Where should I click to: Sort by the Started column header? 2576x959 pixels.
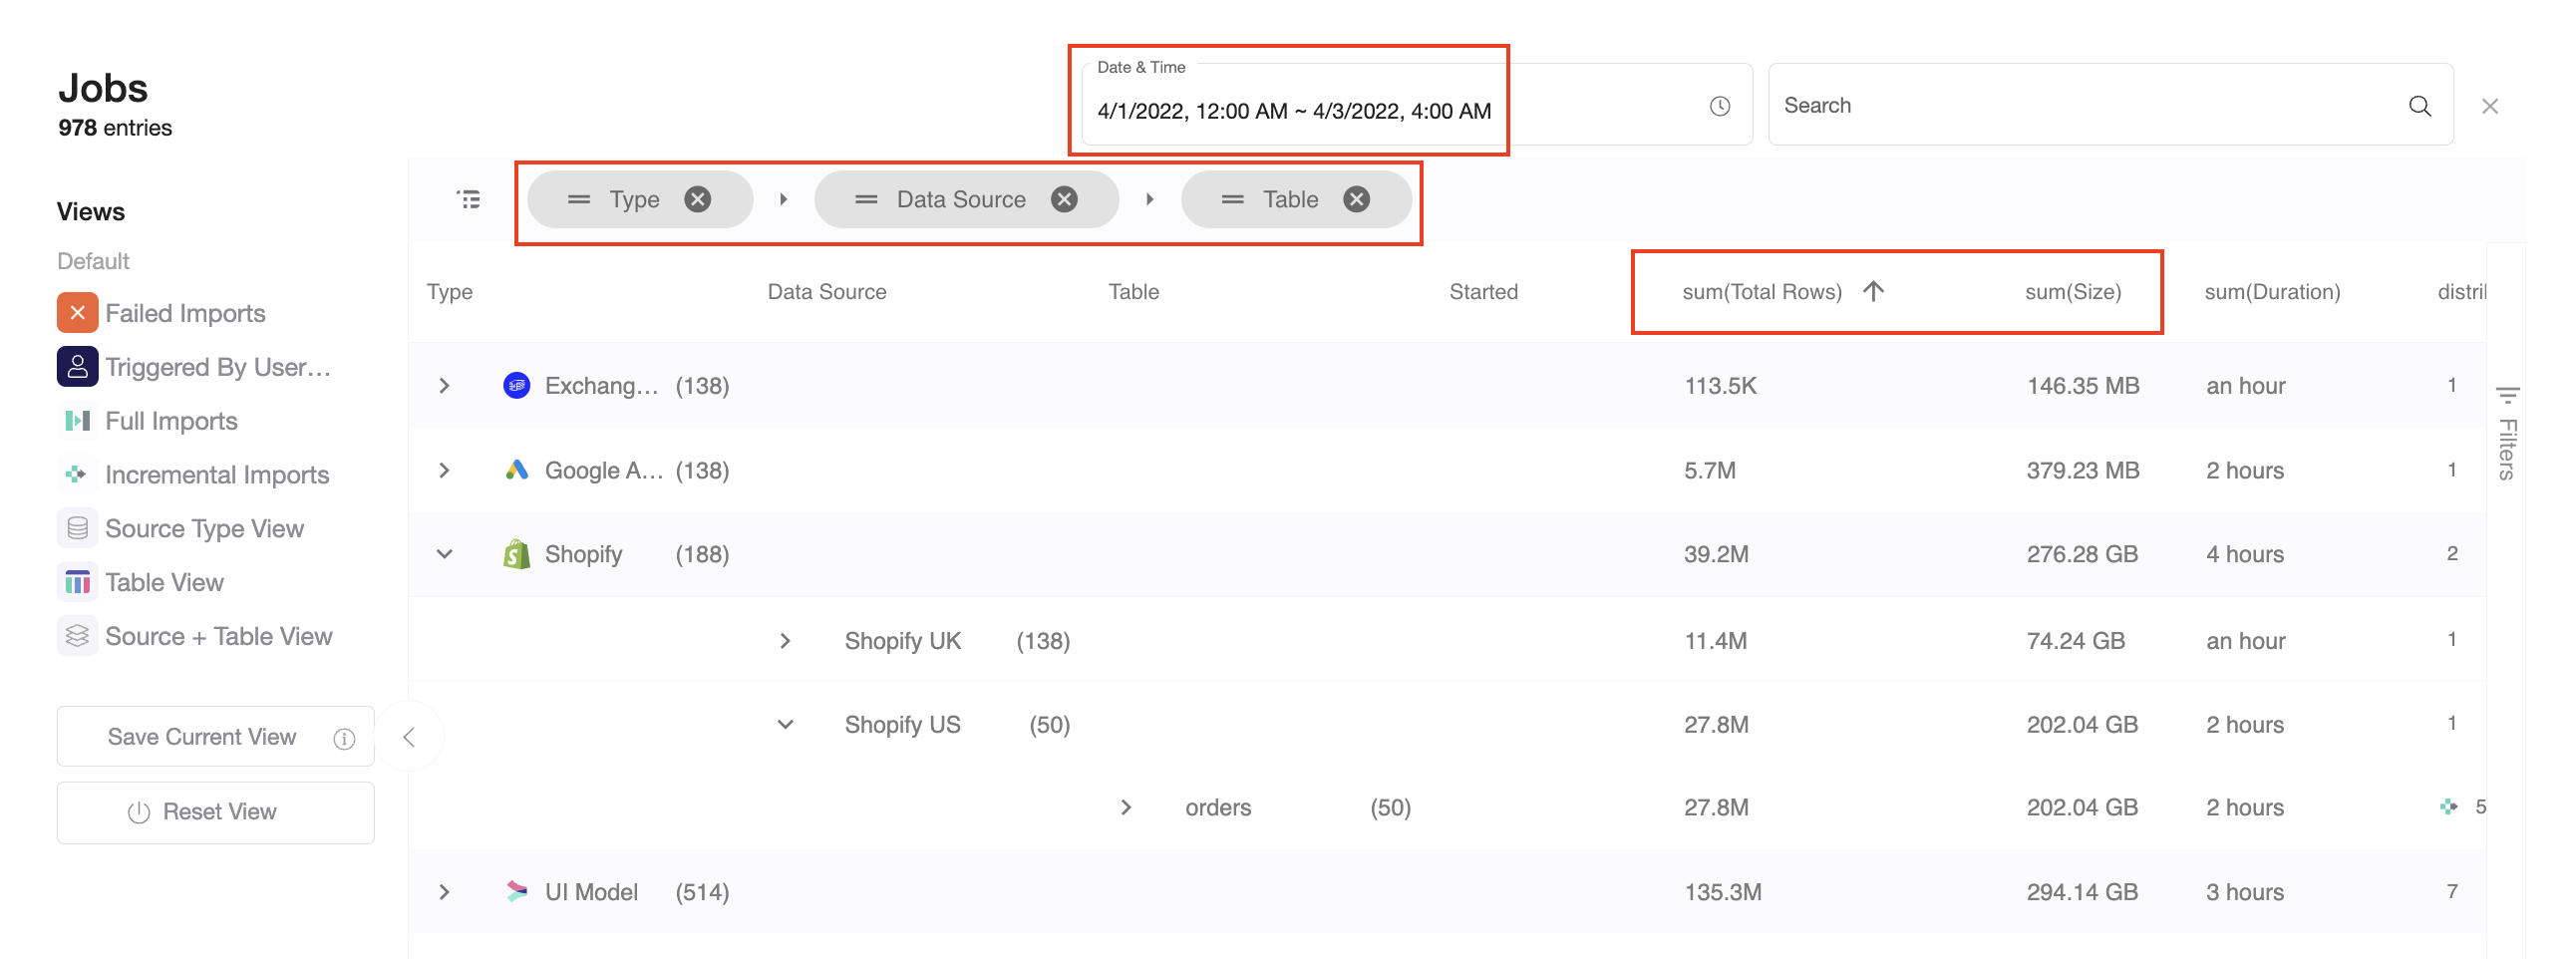click(x=1483, y=291)
